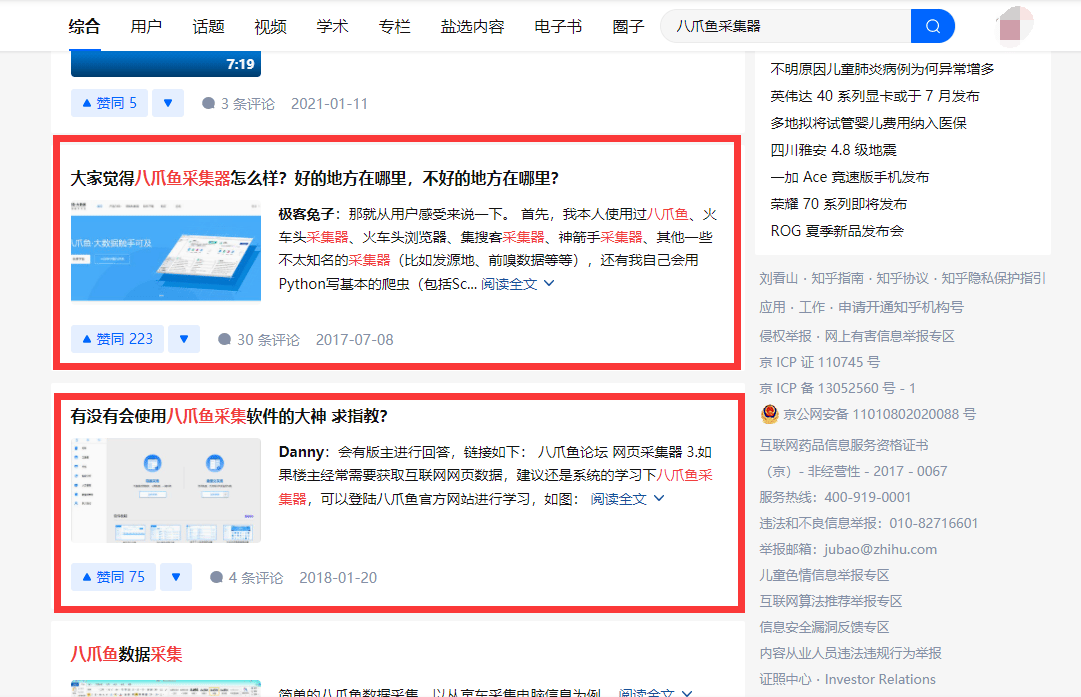Click 京 ICP 备 13052560 号 - 1
The image size is (1081, 697).
tap(838, 388)
